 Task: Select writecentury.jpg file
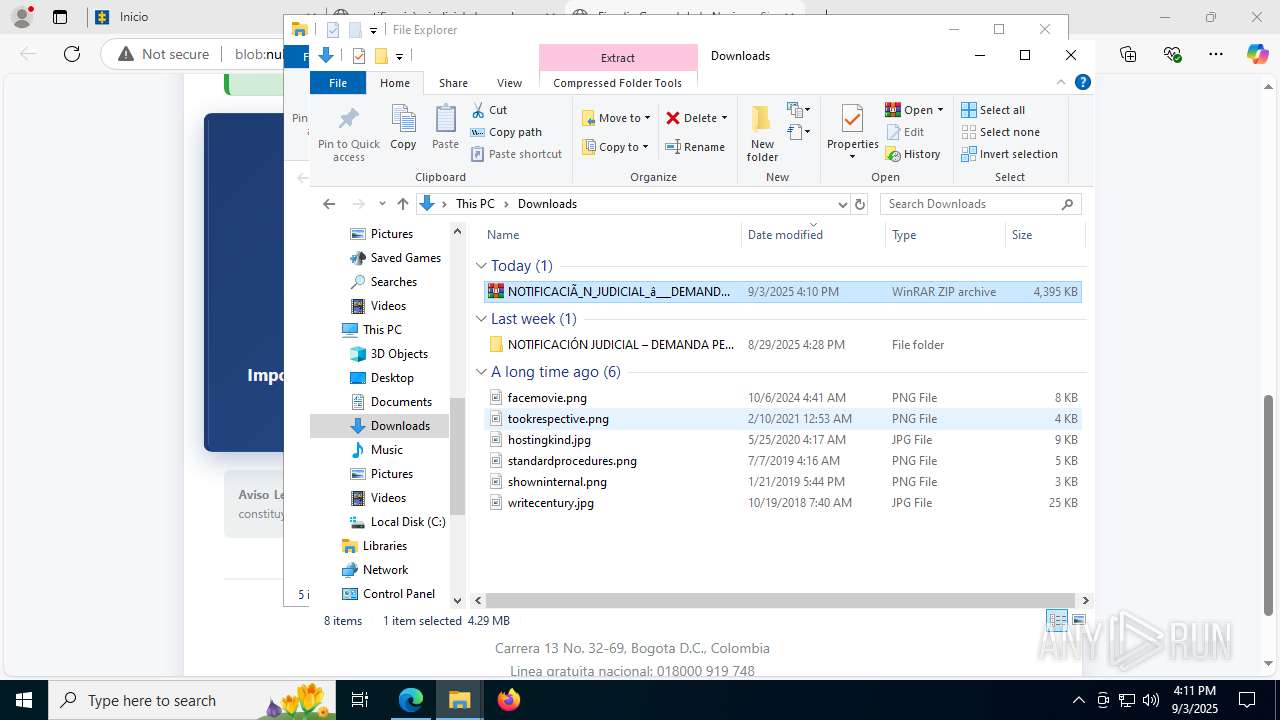pos(782,503)
